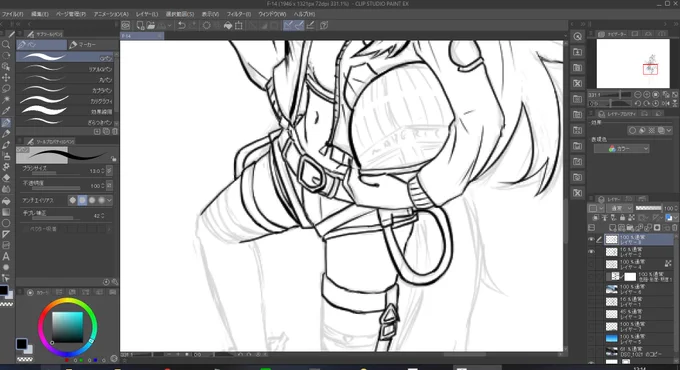Click the brush size slider bar
The height and width of the screenshot is (370, 680).
(55, 174)
